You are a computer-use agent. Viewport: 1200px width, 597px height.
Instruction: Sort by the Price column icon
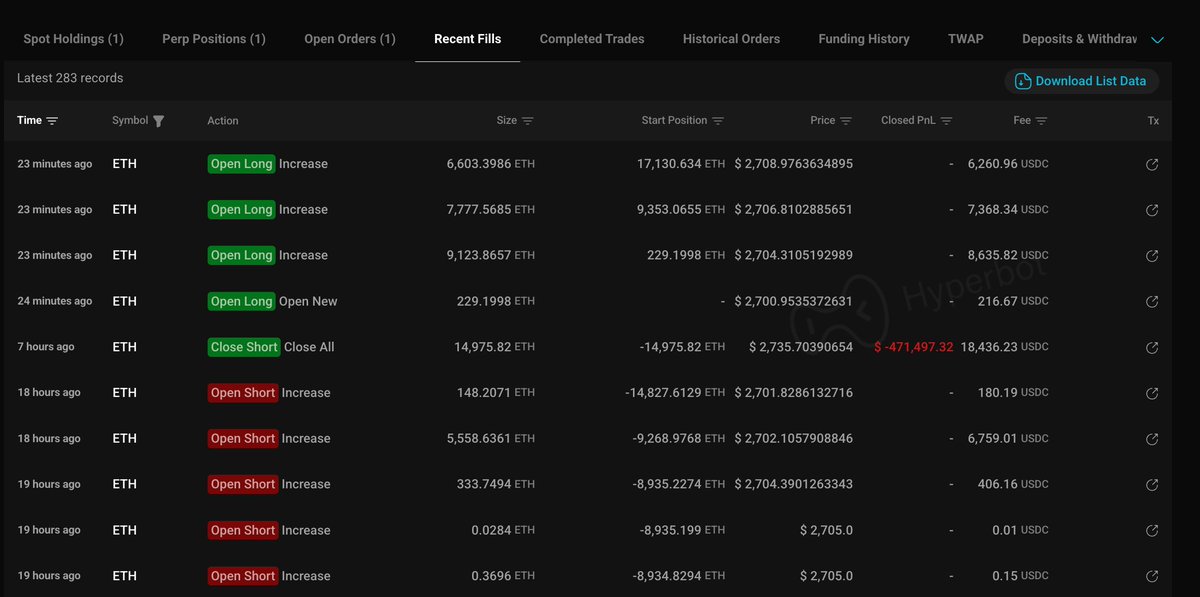point(845,121)
